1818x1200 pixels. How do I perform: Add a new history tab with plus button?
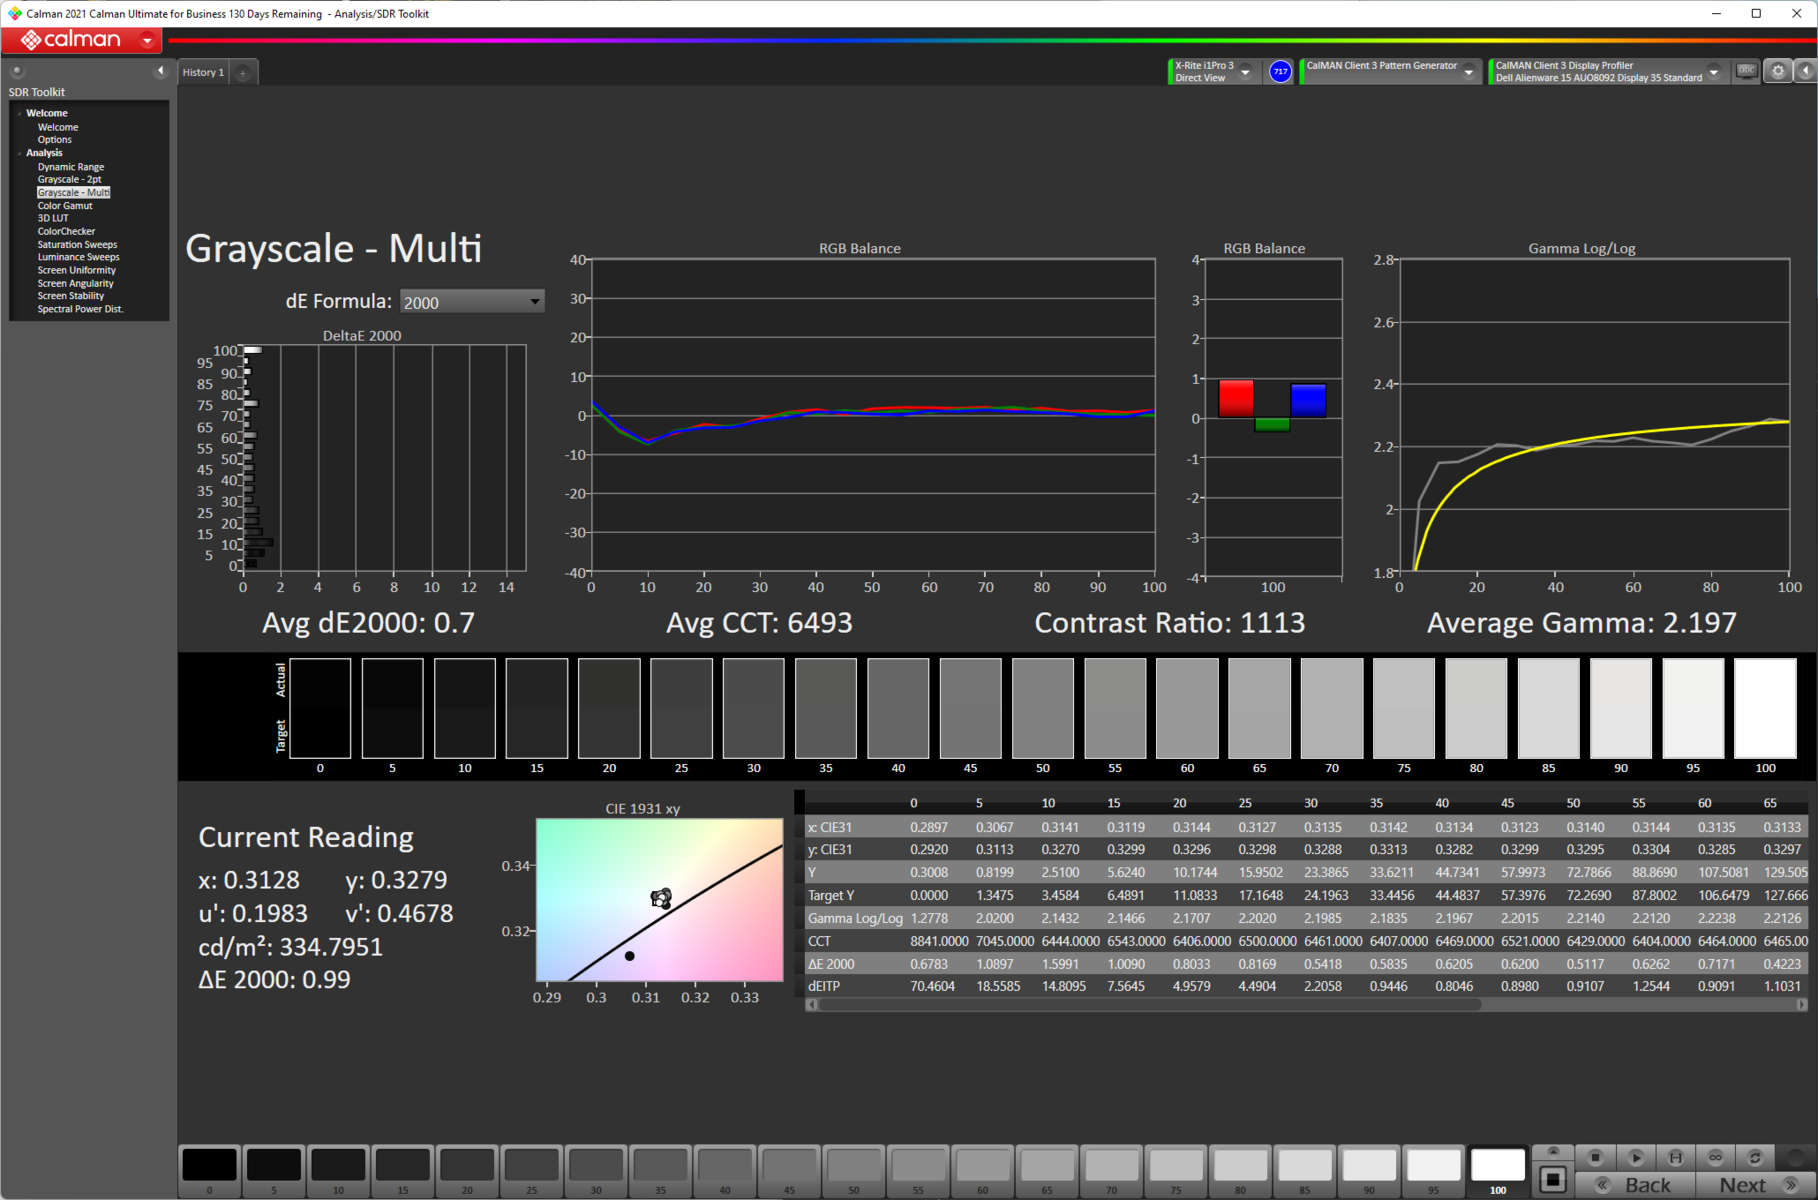tap(243, 73)
